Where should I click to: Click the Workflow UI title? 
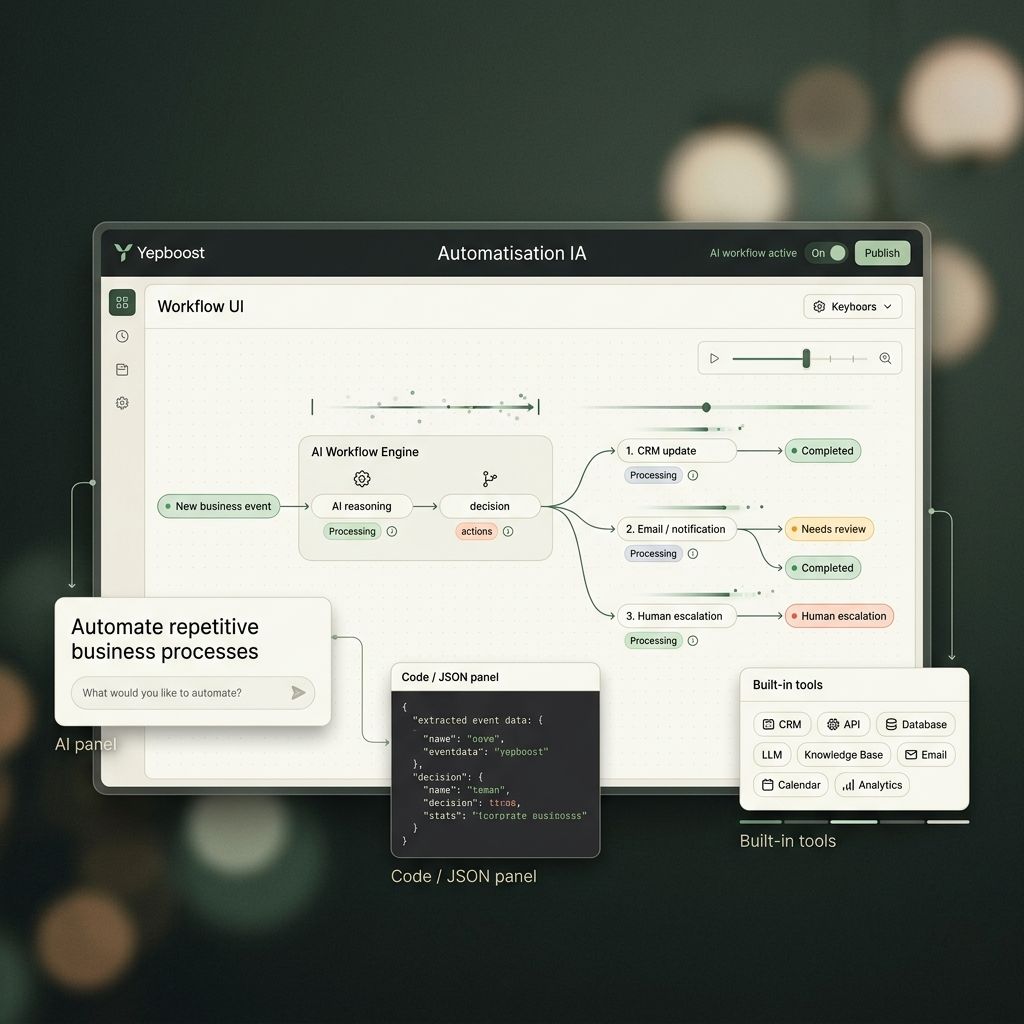[200, 306]
